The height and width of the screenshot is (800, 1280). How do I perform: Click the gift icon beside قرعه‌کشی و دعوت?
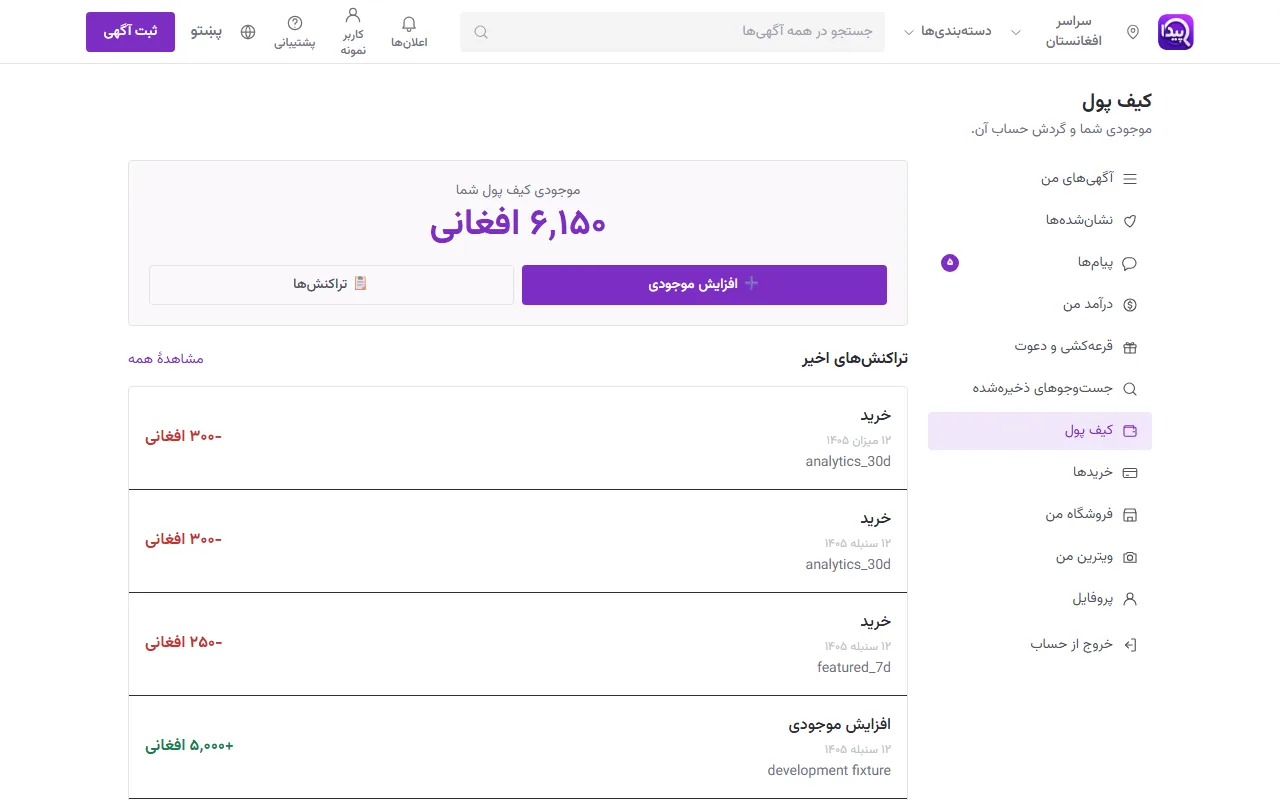point(1131,347)
